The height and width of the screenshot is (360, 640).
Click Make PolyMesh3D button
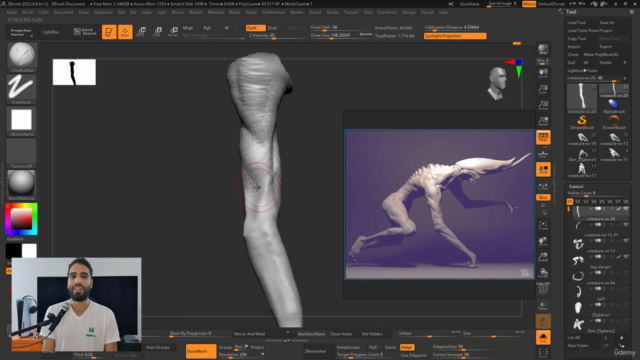tap(600, 55)
